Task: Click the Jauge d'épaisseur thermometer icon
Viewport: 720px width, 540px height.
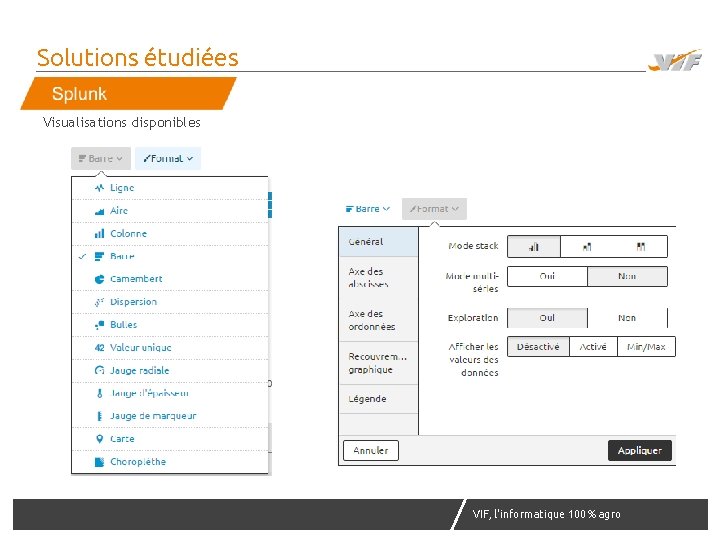Action: pos(99,394)
